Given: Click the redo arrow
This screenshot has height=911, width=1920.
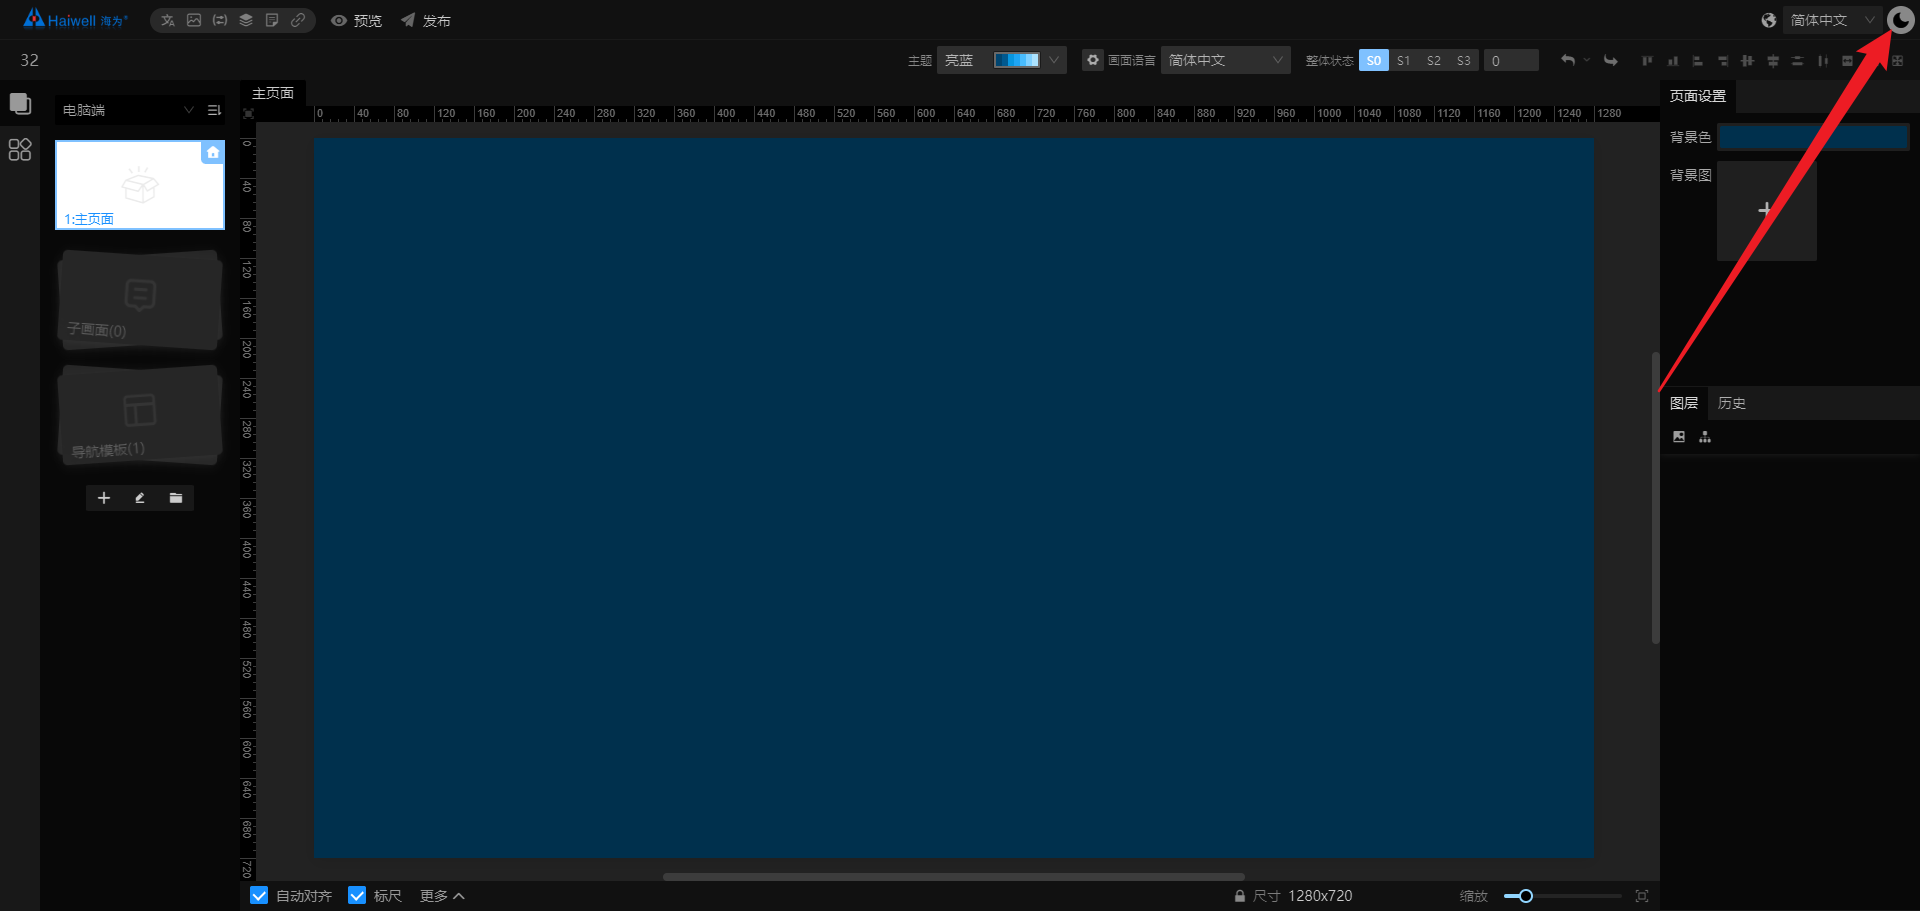Looking at the screenshot, I should pos(1610,60).
